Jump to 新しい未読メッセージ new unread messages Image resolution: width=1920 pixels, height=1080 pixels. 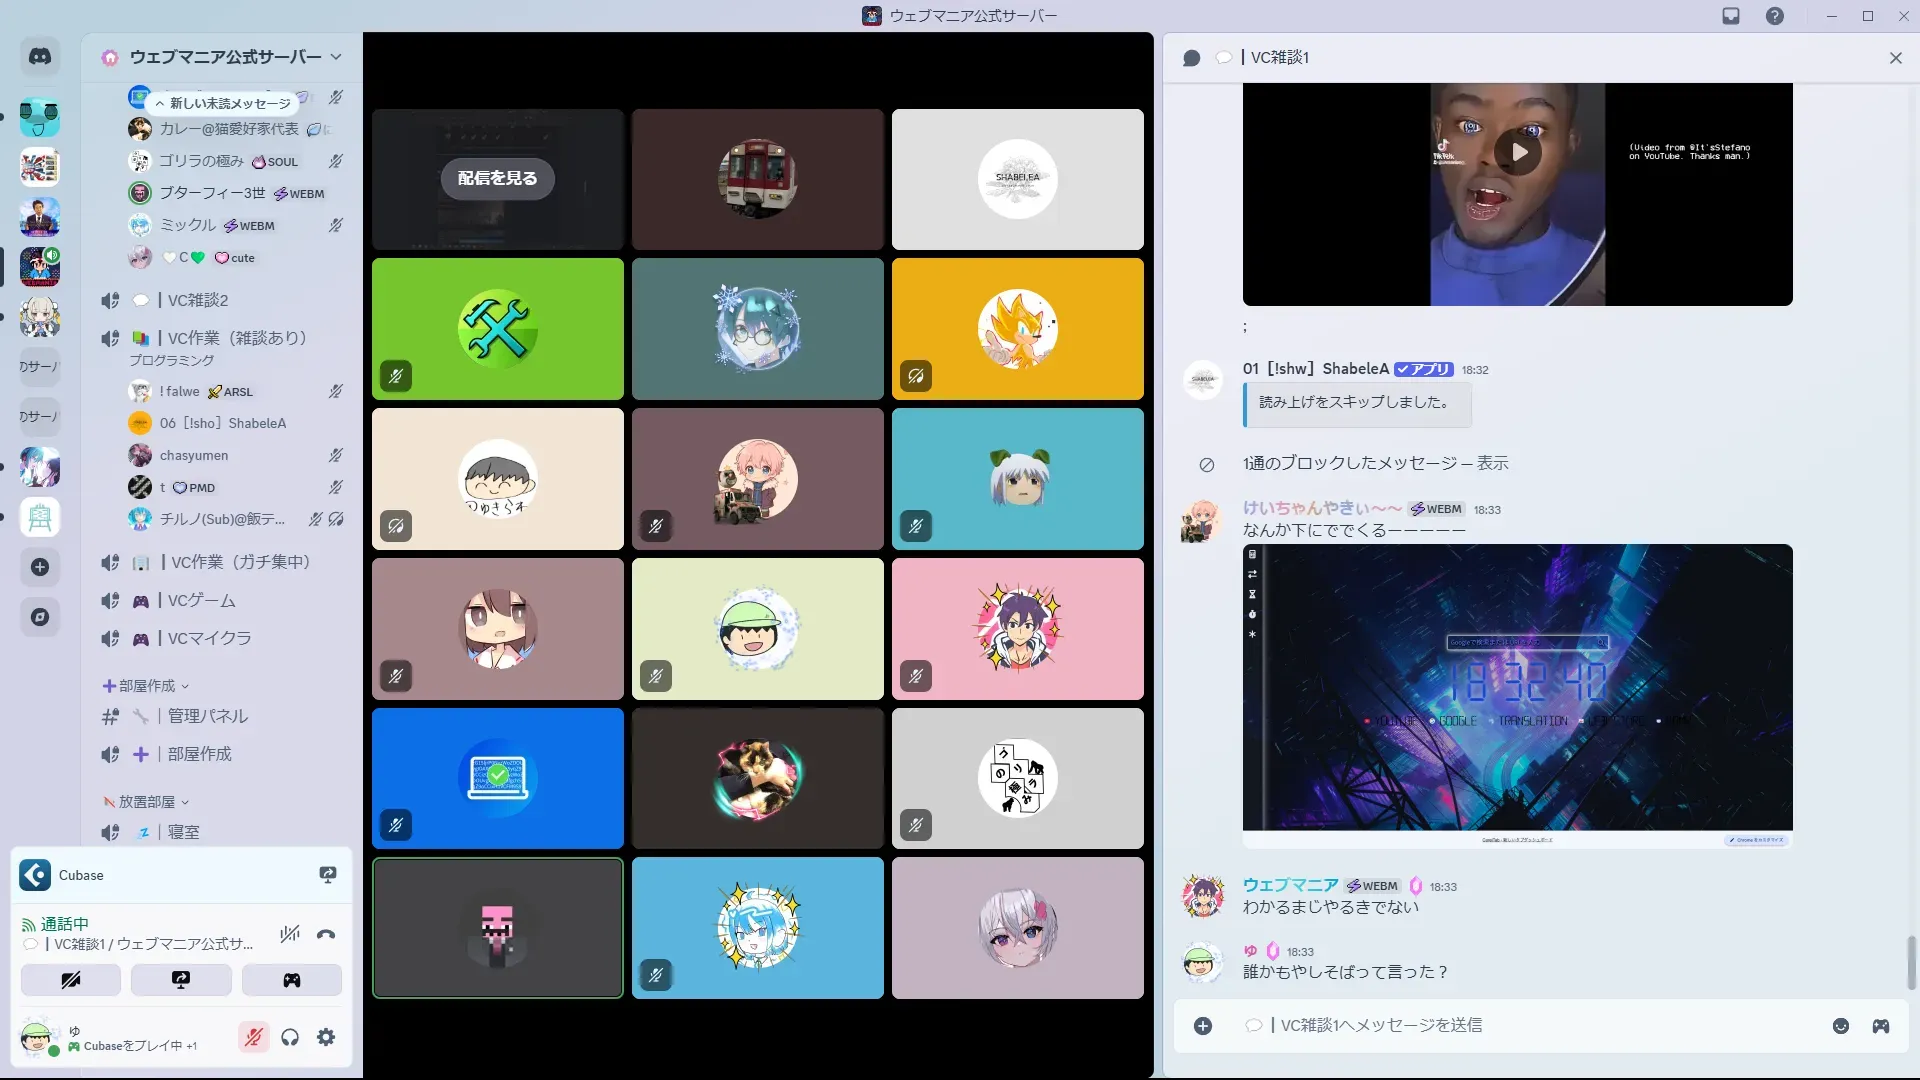coord(223,103)
